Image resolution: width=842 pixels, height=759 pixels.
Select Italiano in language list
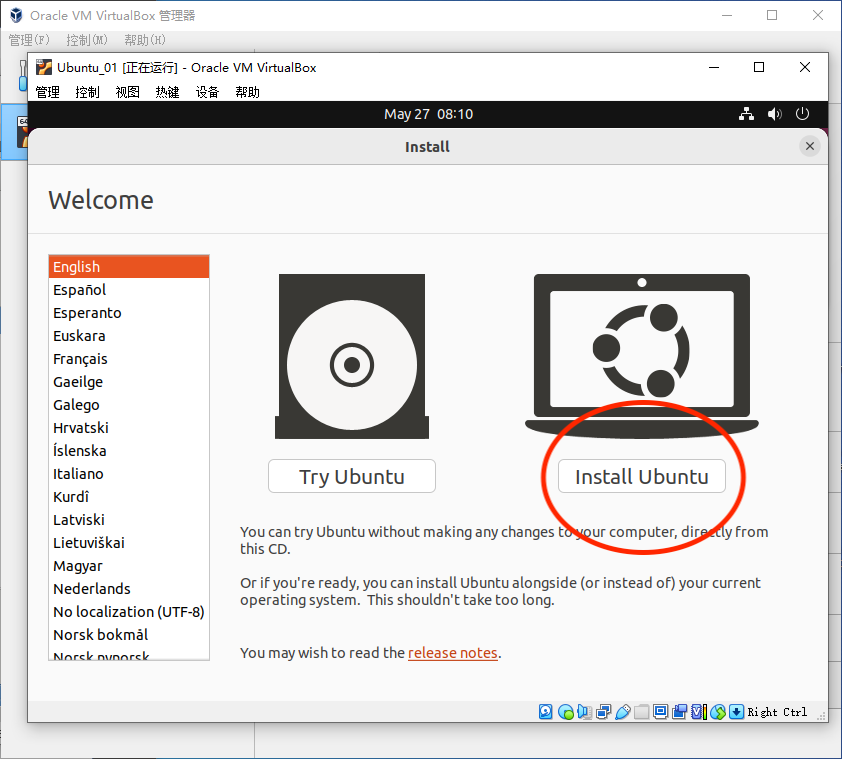coord(129,474)
